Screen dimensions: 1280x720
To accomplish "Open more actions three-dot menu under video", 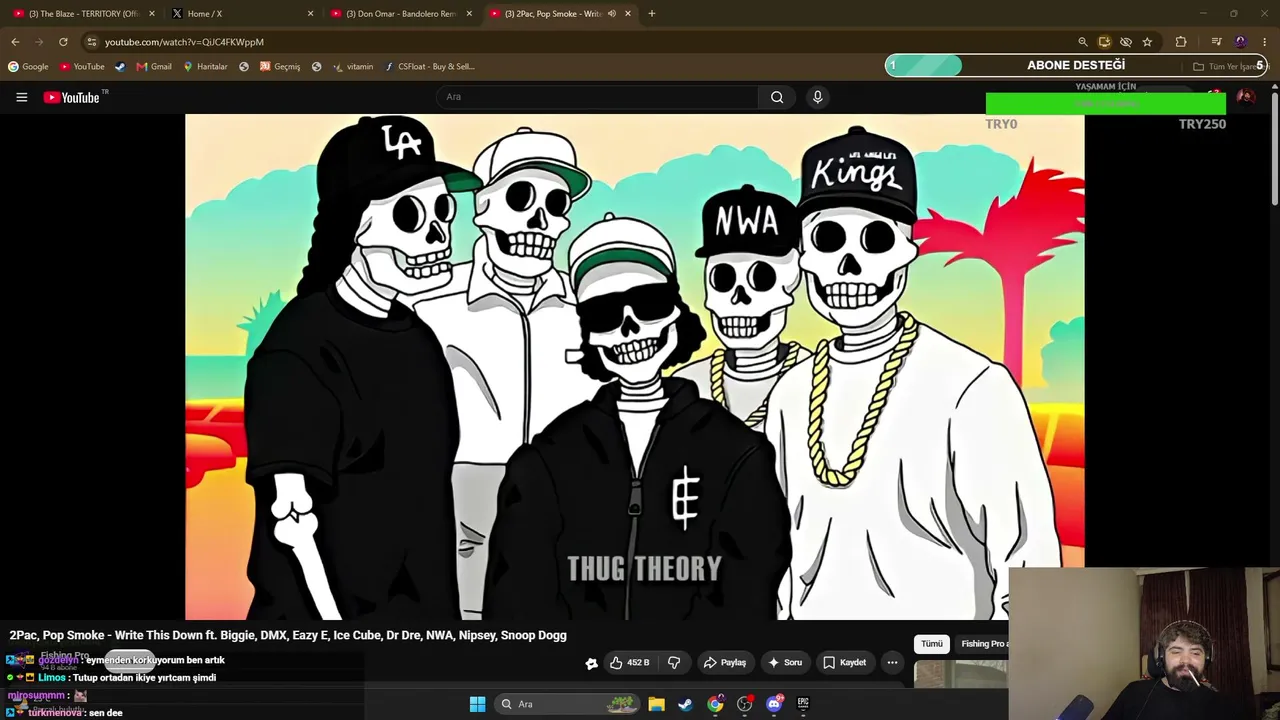I will click(892, 662).
